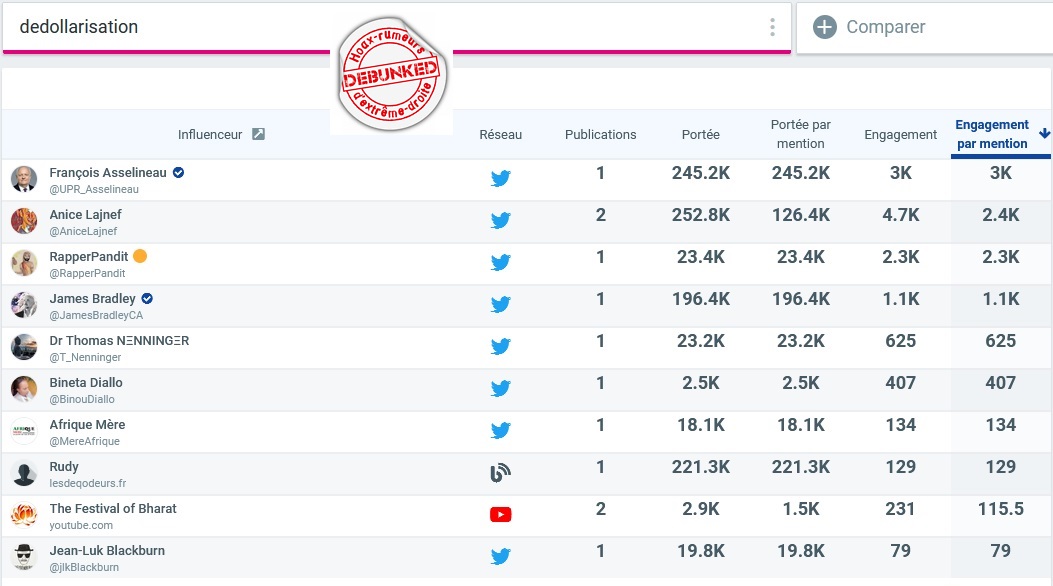Screen dimensions: 1053x586
Task: Click Twitter icon in François Asselineau row
Action: click(501, 179)
